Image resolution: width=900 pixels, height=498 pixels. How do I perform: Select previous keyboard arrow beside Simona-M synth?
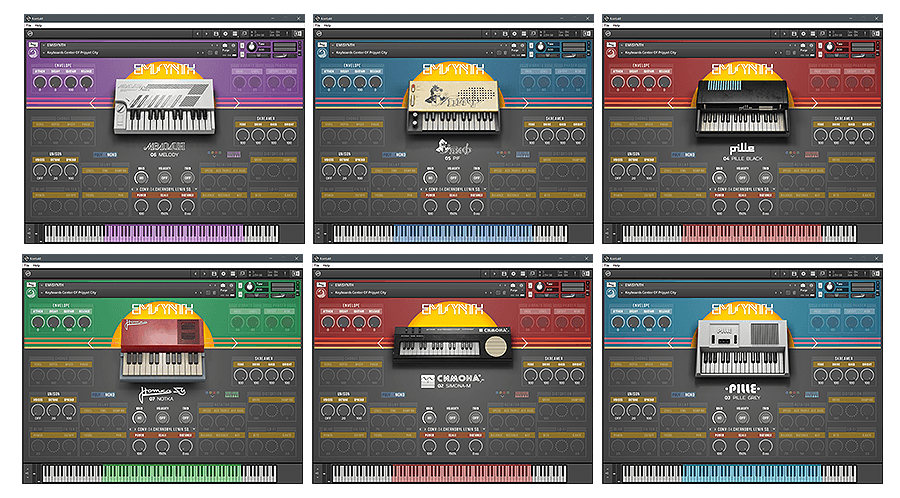point(381,343)
